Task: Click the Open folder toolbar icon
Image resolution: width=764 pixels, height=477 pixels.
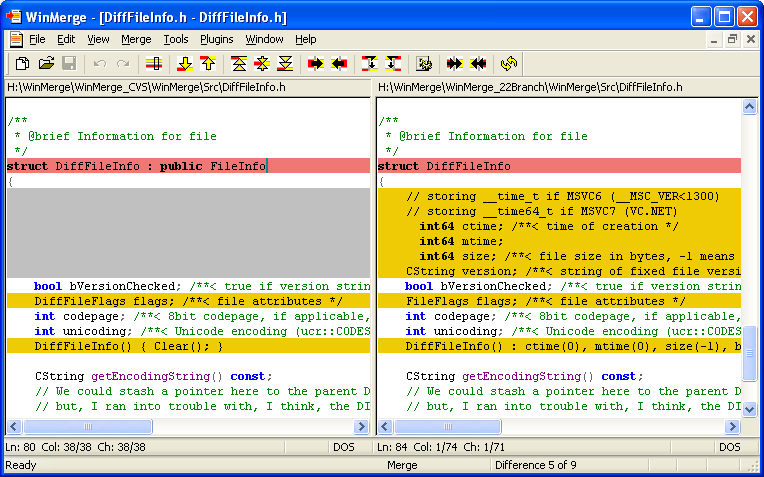Action: 46,64
